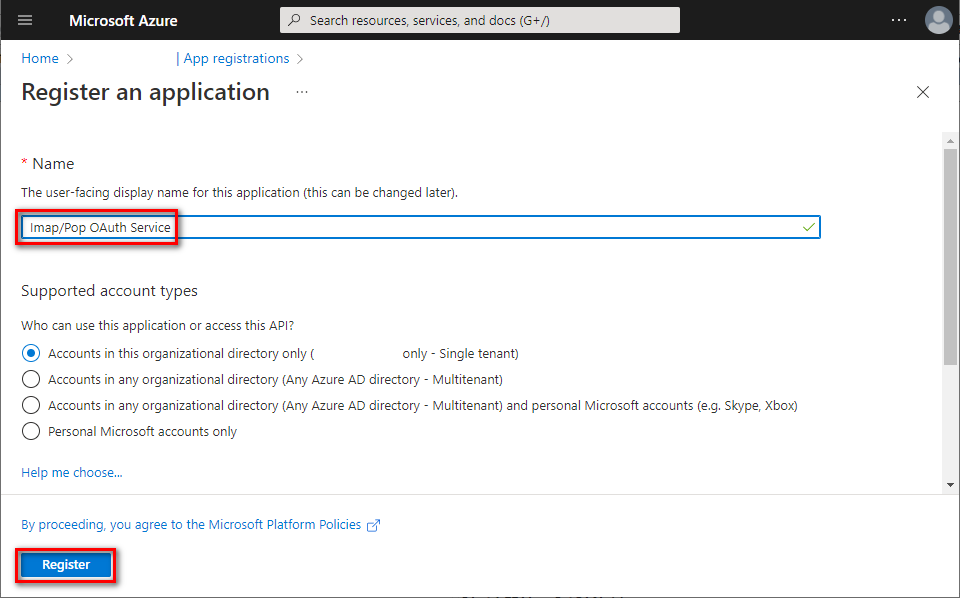The width and height of the screenshot is (960, 598).
Task: Click the breadcrumb chevron after Home
Action: (x=70, y=59)
